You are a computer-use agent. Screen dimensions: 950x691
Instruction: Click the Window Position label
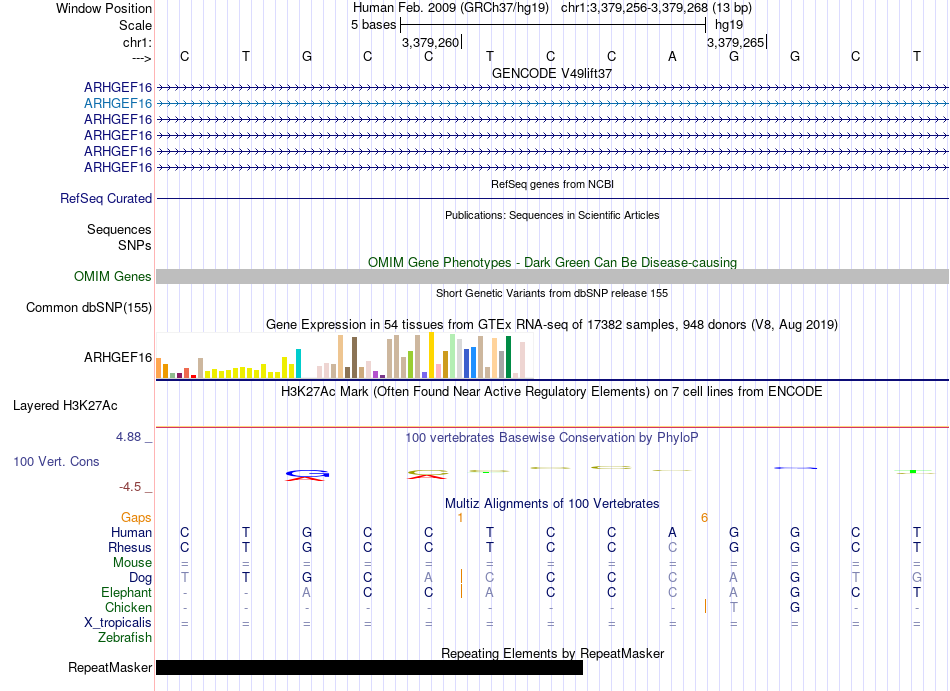104,8
